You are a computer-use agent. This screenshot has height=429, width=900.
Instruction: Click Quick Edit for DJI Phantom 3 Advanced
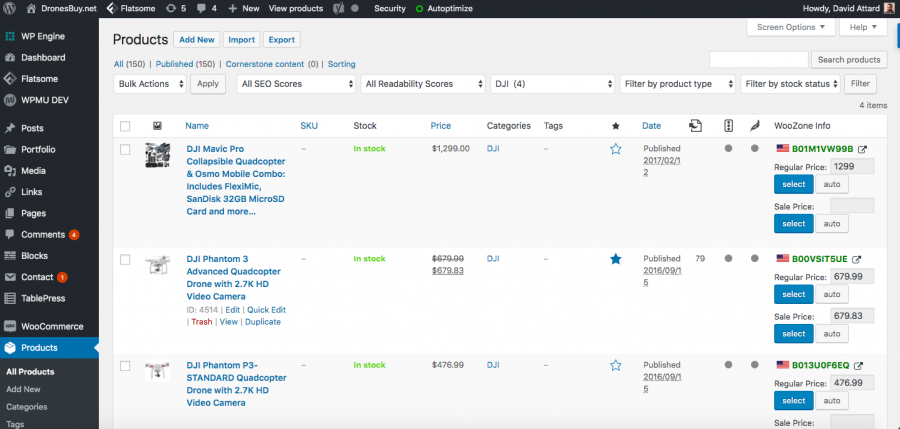pos(266,310)
